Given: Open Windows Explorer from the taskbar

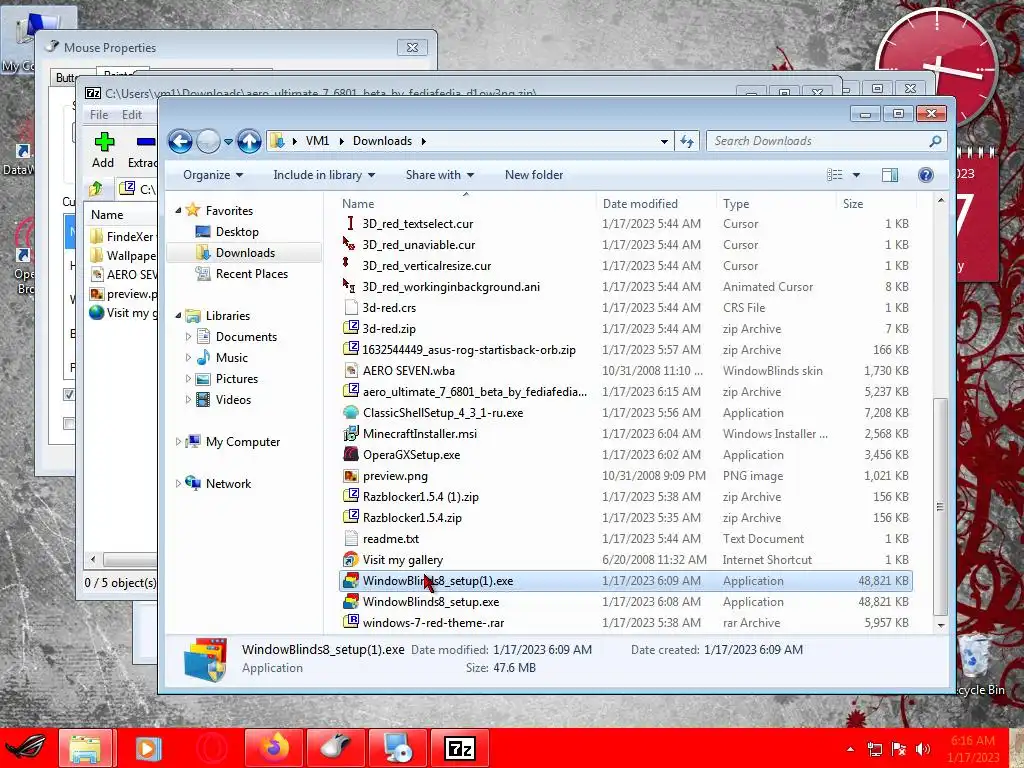Looking at the screenshot, I should (x=86, y=748).
